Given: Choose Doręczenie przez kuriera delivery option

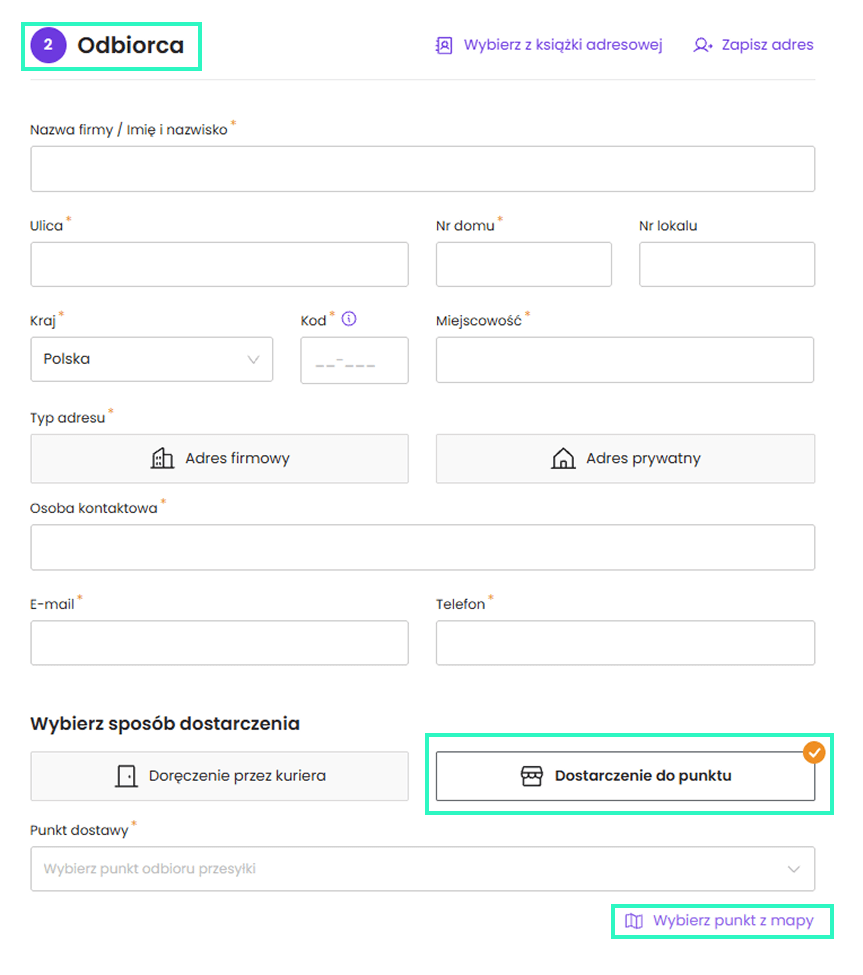Looking at the screenshot, I should point(219,776).
